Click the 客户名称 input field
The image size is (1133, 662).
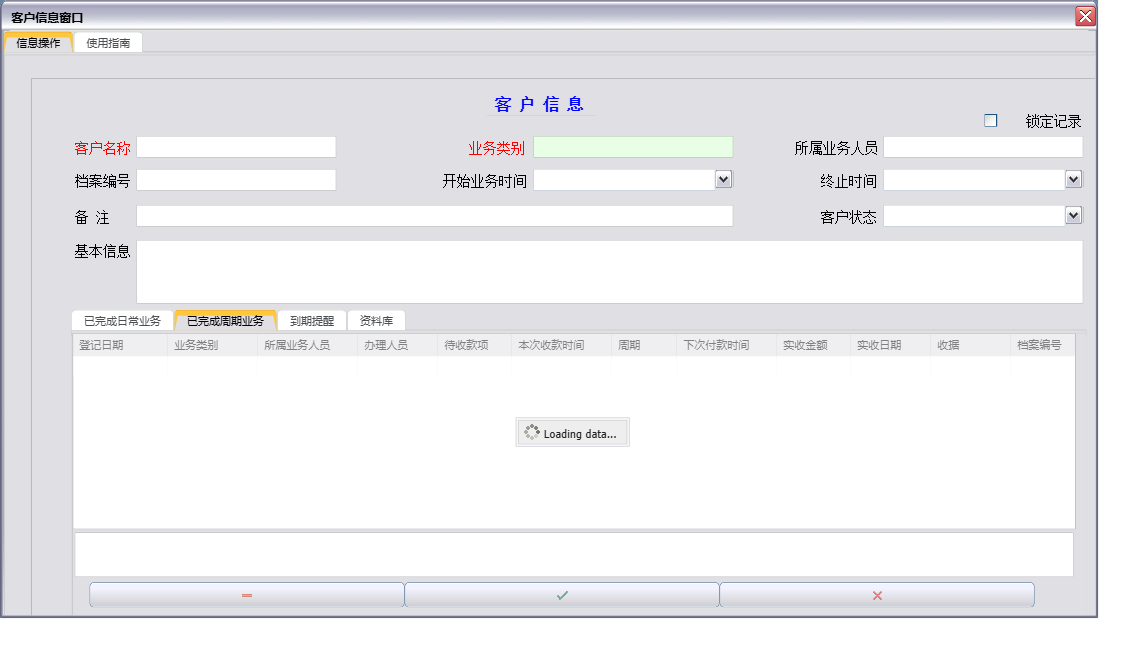pos(236,146)
